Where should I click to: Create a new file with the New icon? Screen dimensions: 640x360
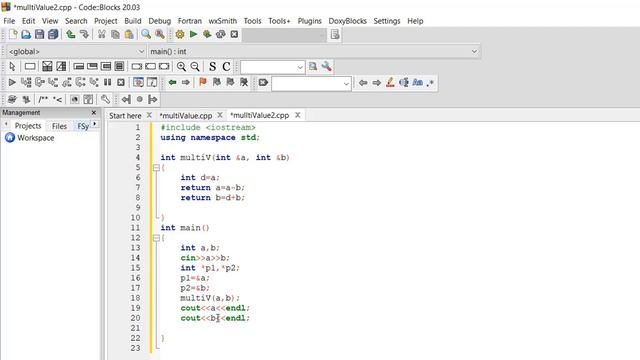point(13,34)
